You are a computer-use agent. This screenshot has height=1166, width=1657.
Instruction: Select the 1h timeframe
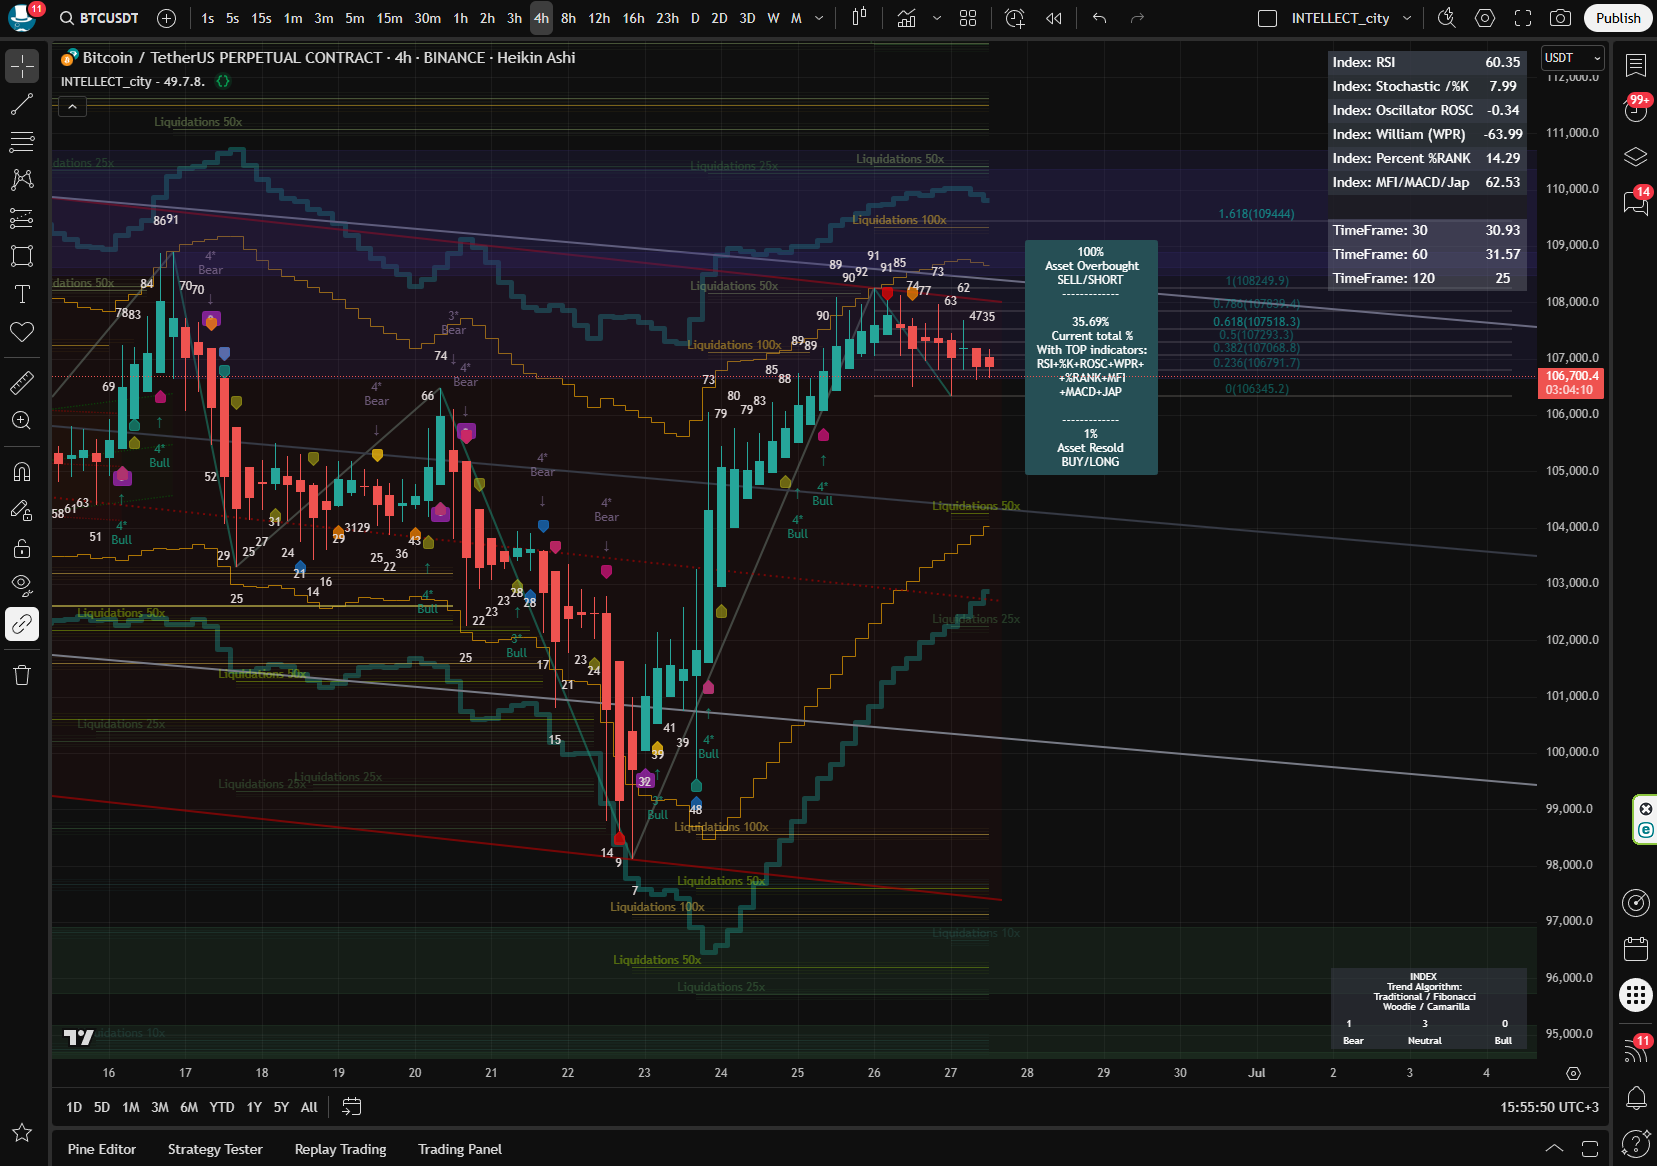(x=460, y=18)
